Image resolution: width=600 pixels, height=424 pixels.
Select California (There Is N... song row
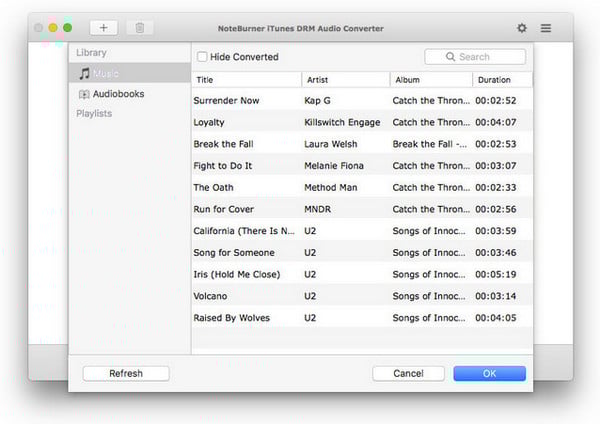click(x=362, y=231)
